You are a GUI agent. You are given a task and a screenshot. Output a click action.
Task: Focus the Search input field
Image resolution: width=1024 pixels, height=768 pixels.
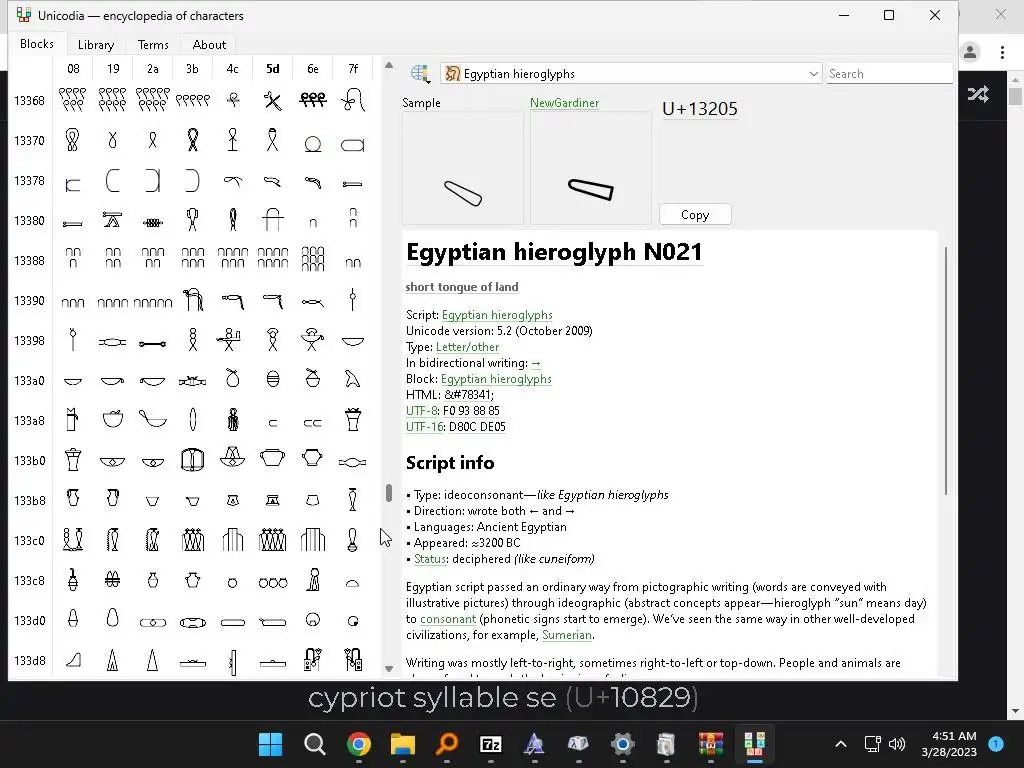click(889, 74)
